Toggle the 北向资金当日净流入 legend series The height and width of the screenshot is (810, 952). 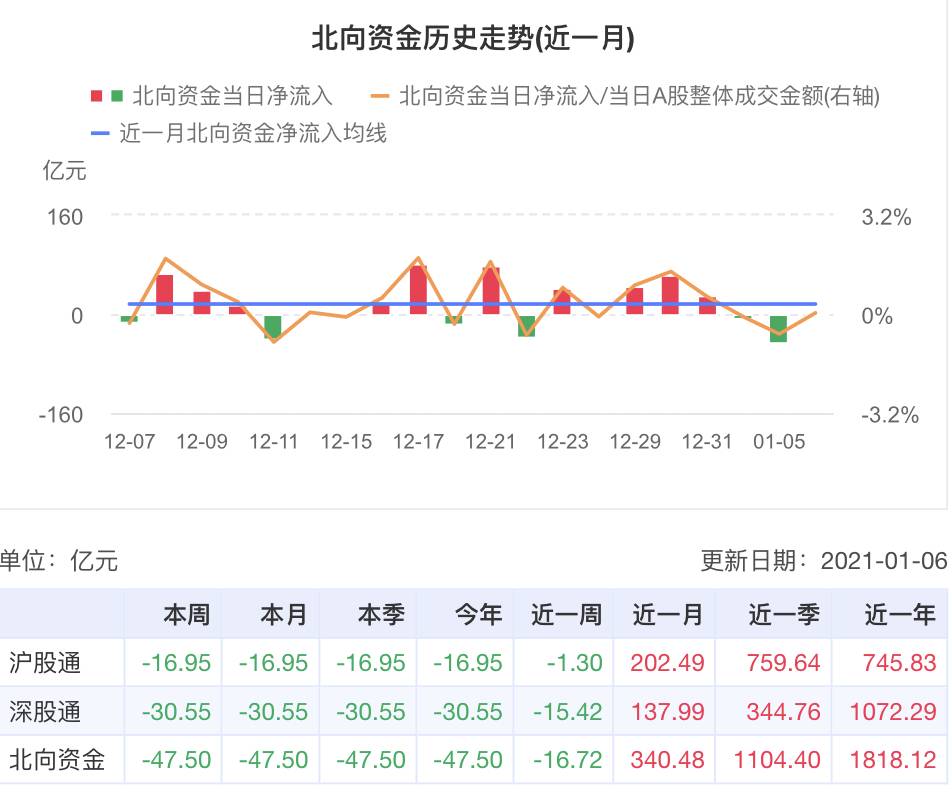click(x=232, y=97)
